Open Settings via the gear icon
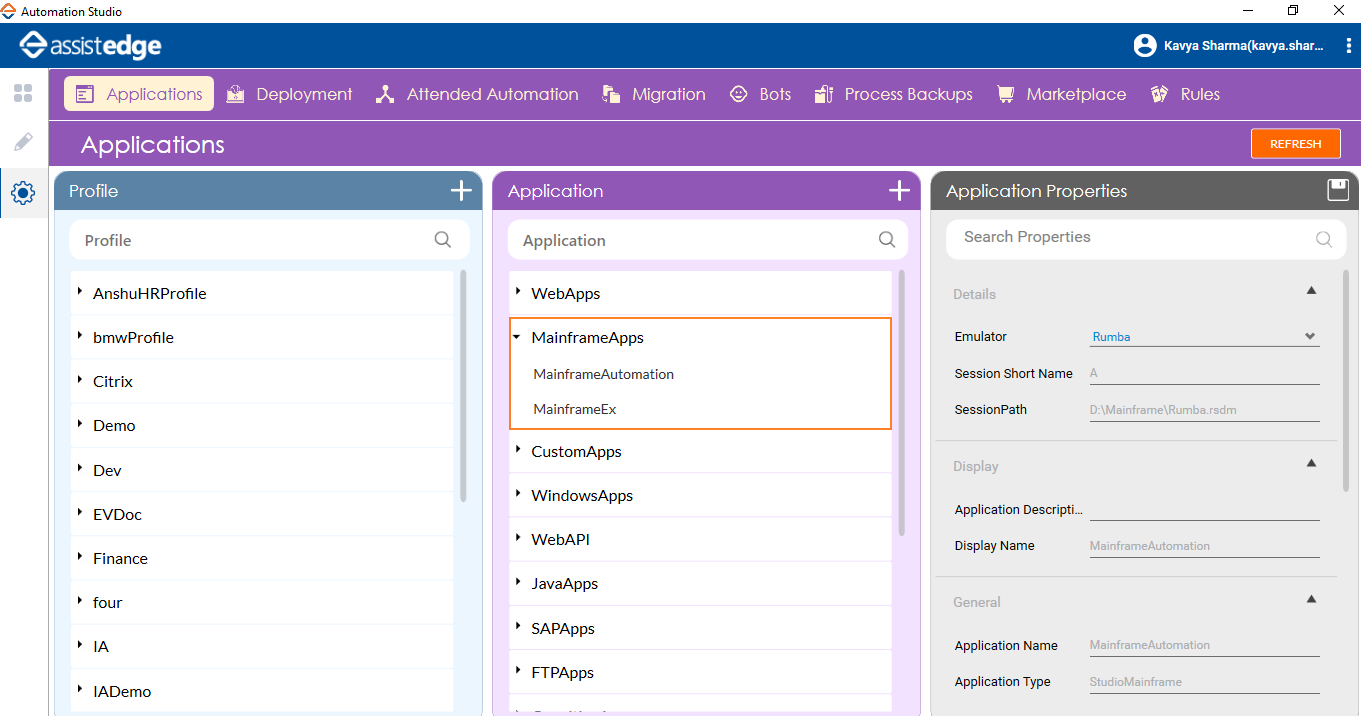1361x716 pixels. [x=23, y=193]
